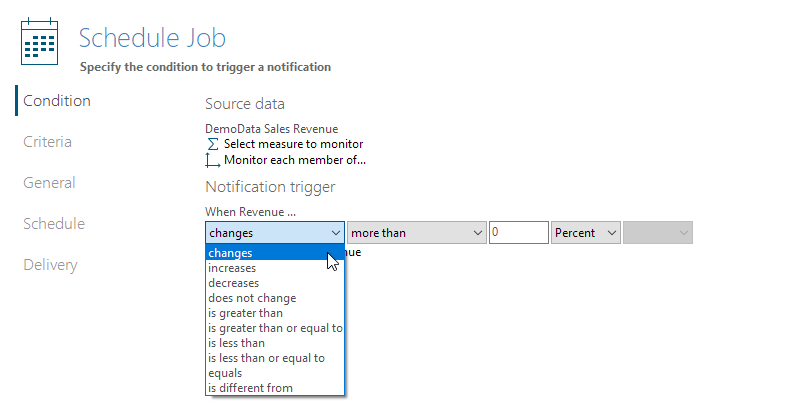Click the Schedule Job title
Image resolution: width=800 pixels, height=406 pixels.
152,38
